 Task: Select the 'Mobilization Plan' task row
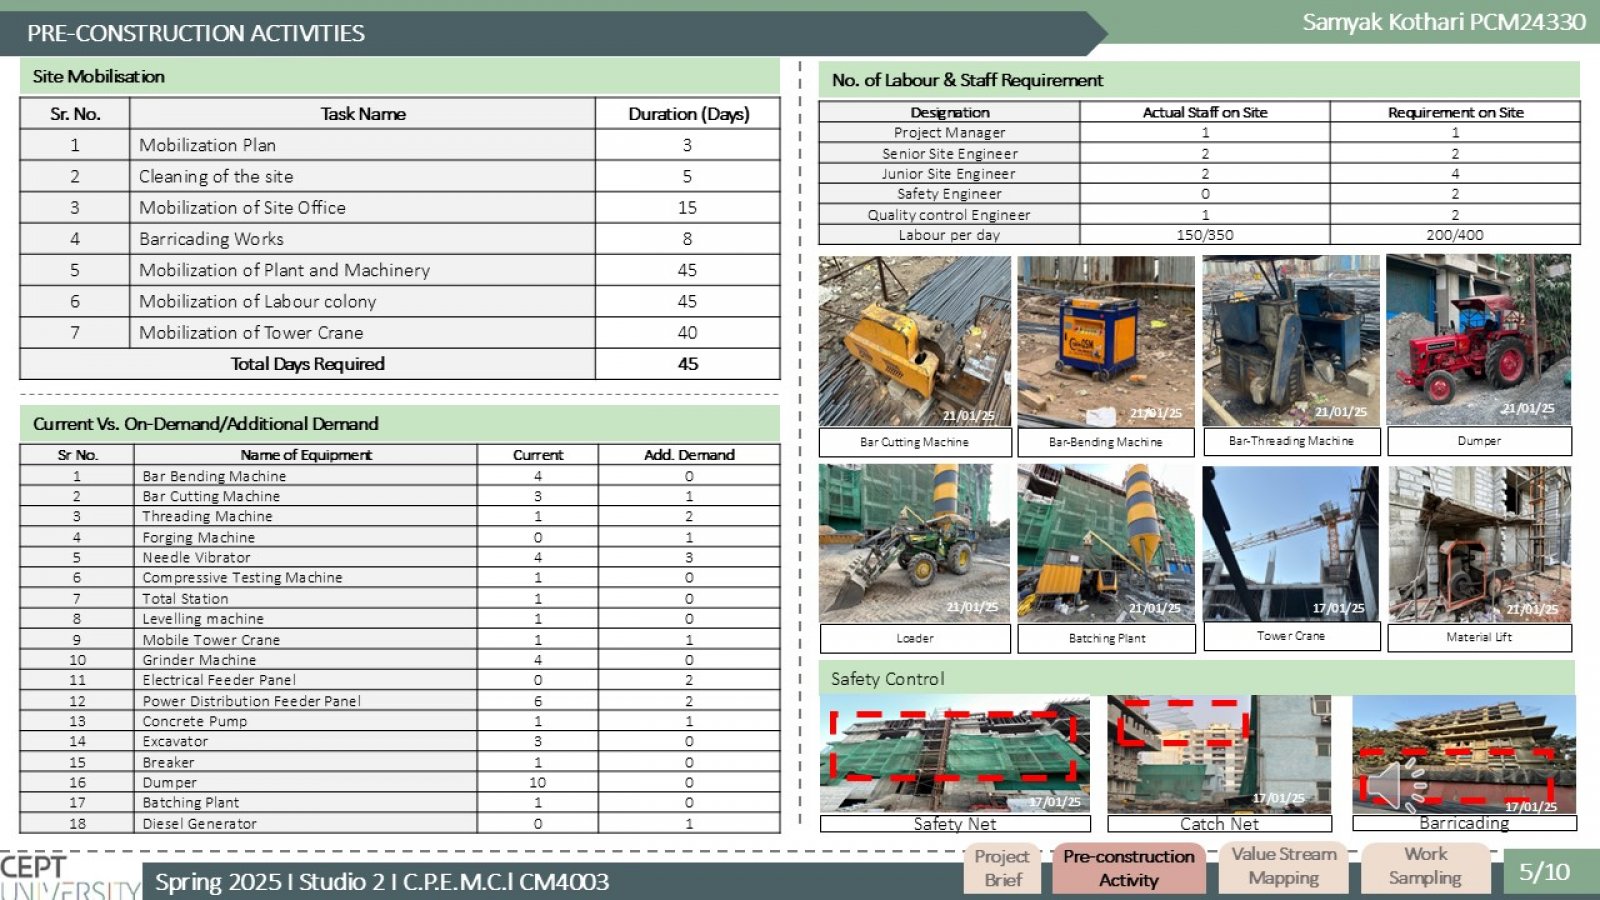400,145
